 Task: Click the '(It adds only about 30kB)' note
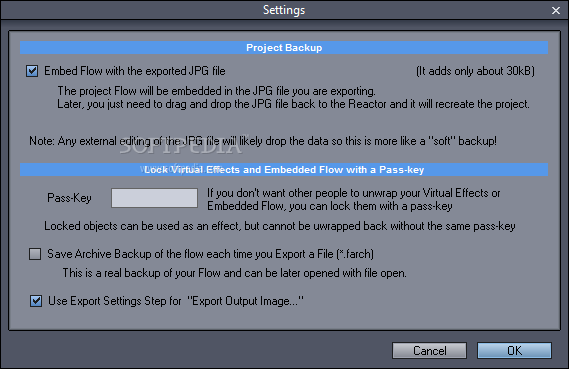coord(475,71)
